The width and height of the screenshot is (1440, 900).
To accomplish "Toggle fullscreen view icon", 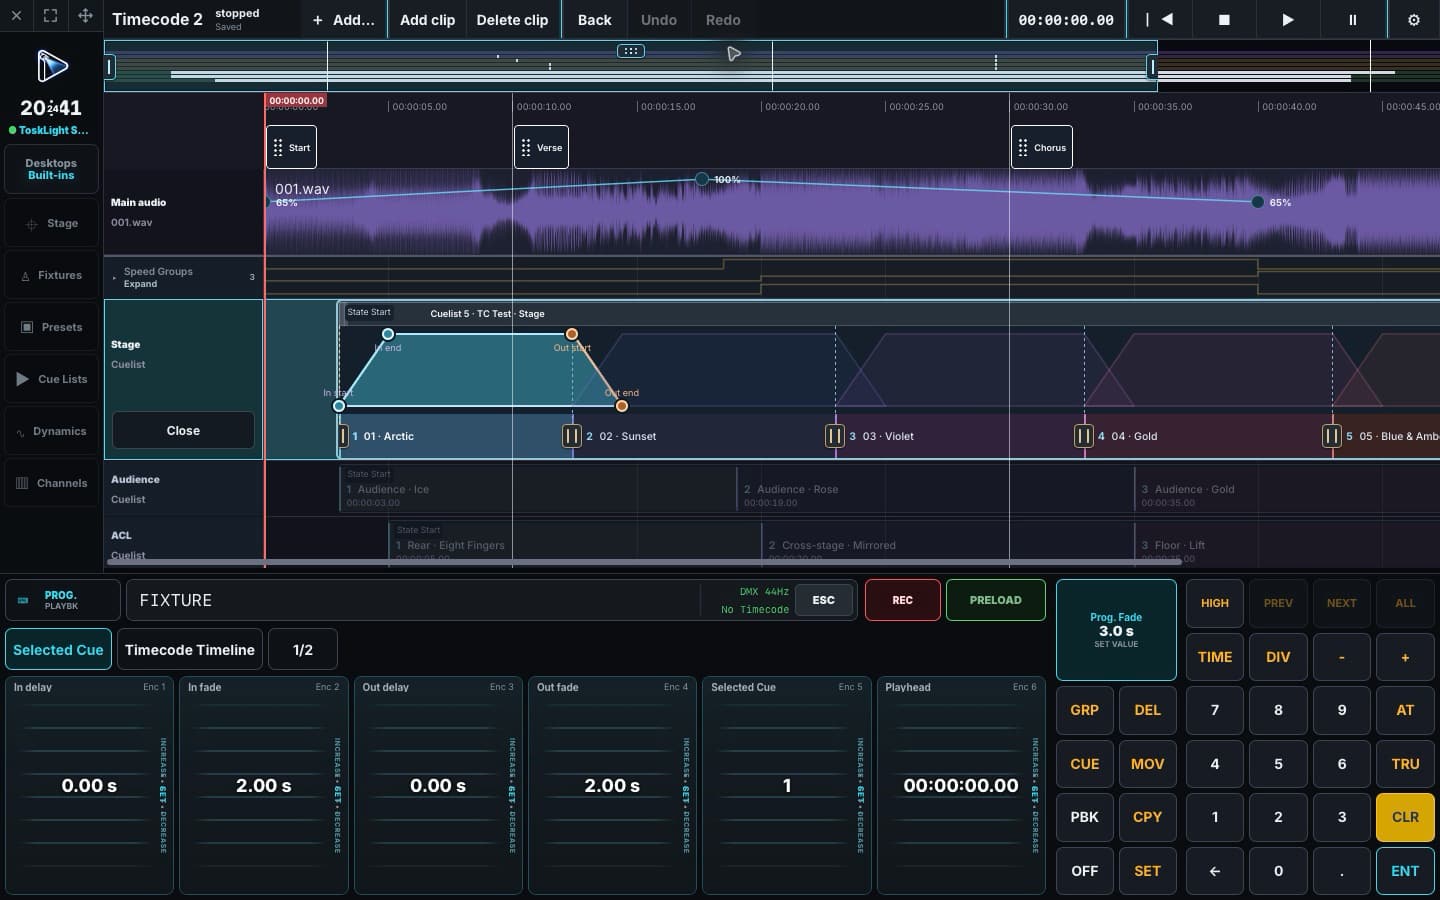I will pos(50,16).
